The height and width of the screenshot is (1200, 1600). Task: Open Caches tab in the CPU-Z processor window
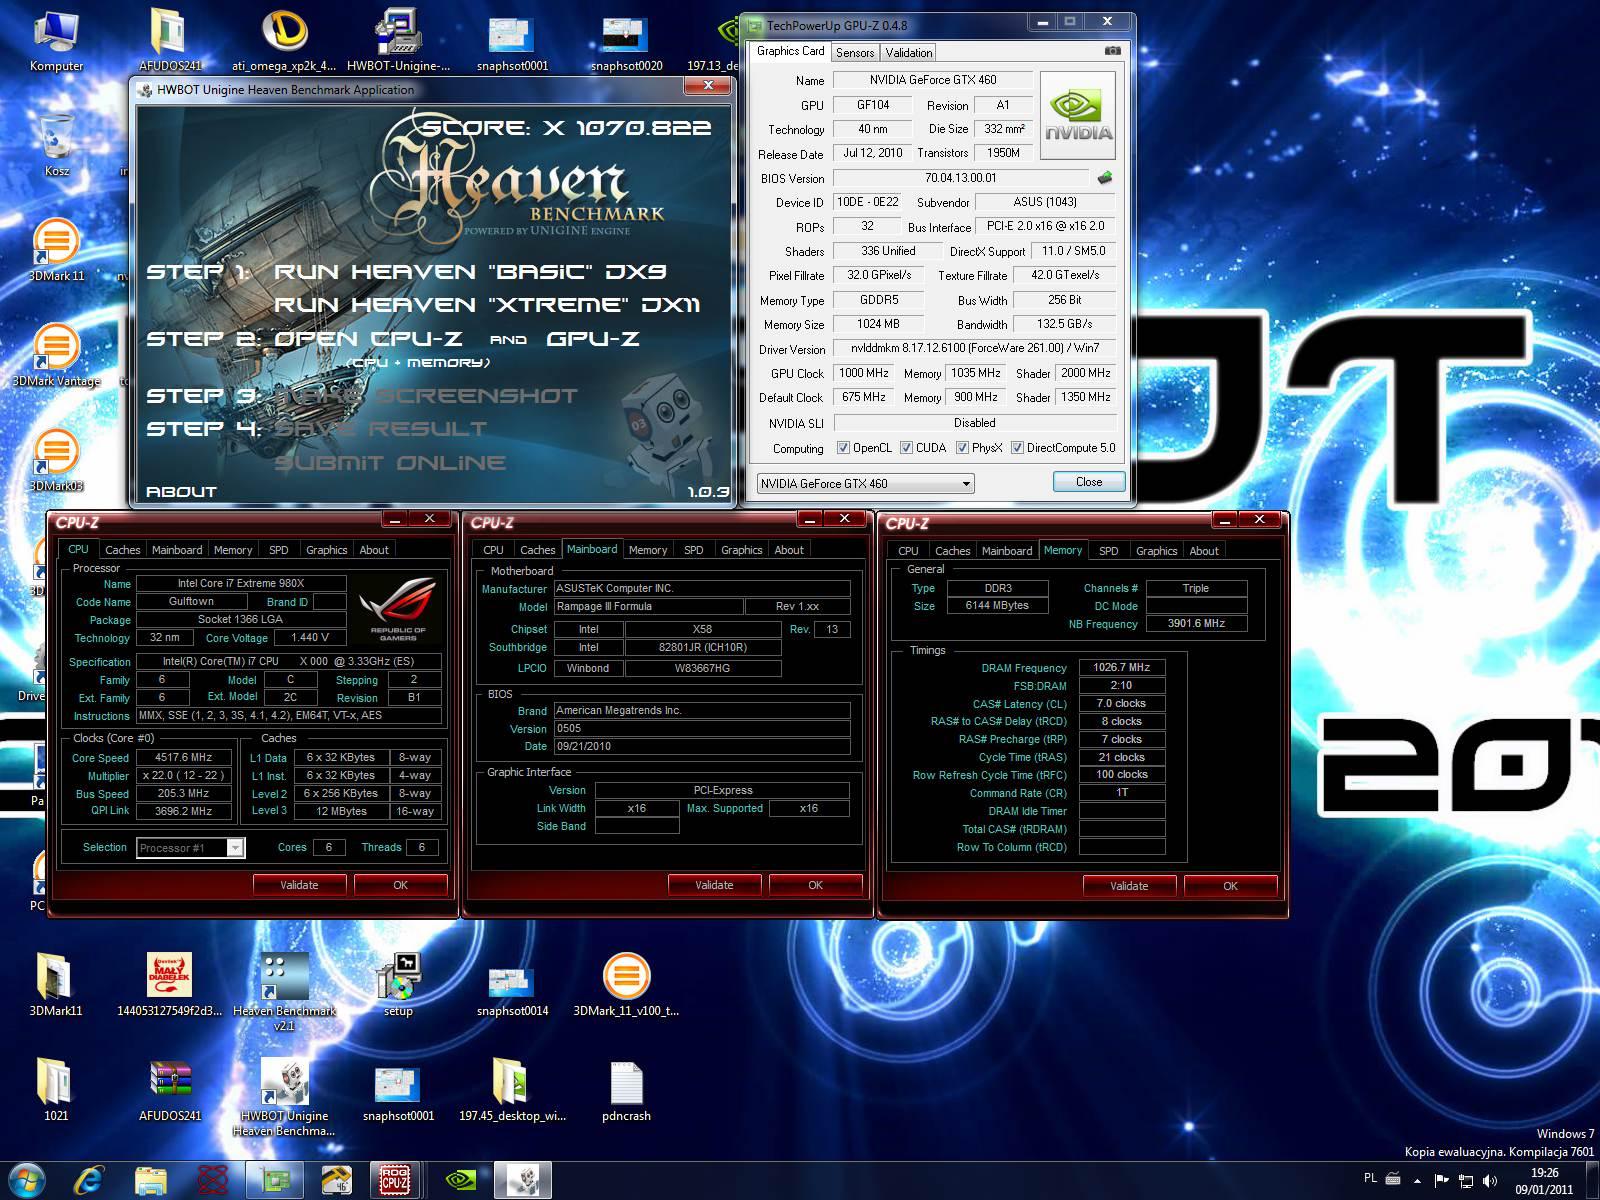coord(123,550)
